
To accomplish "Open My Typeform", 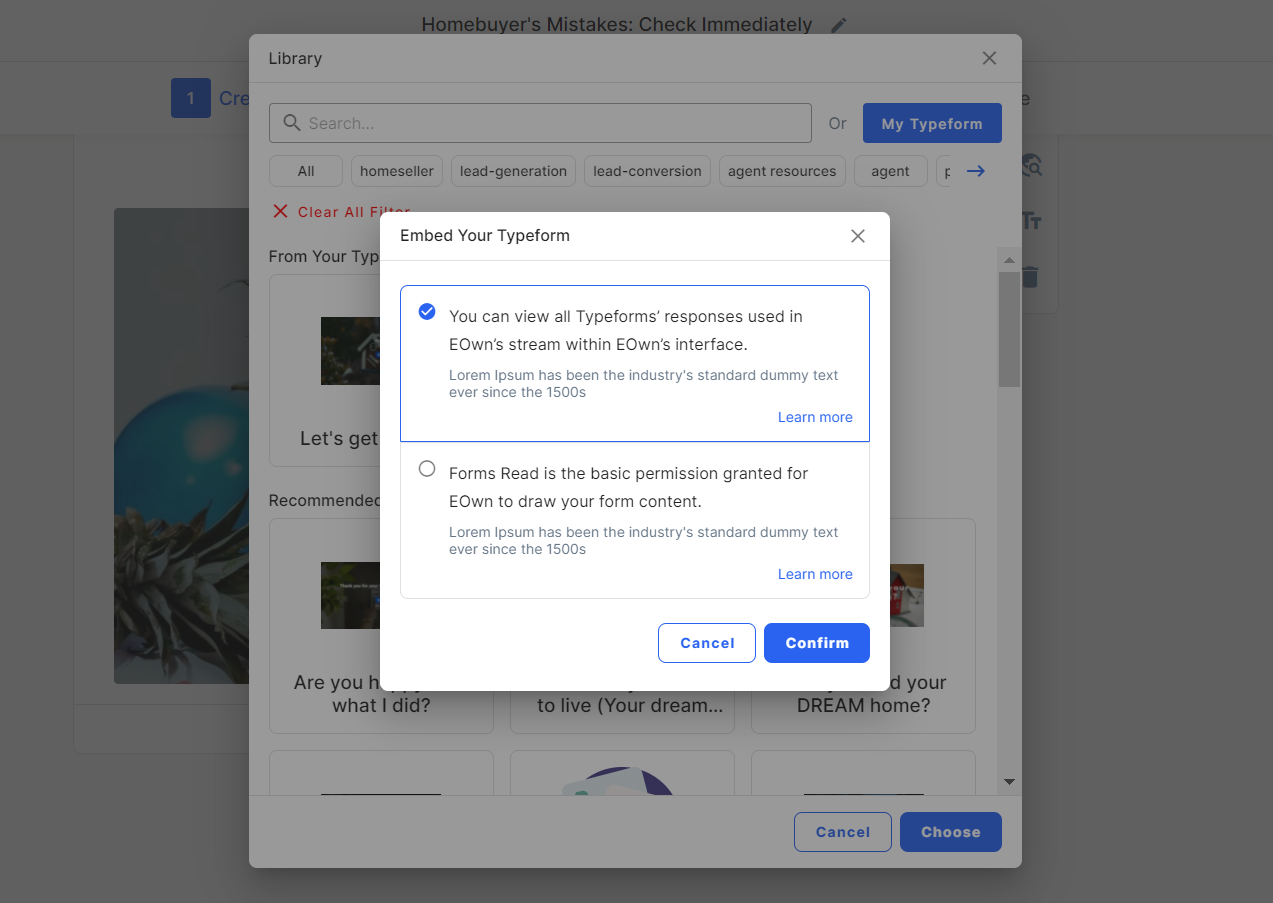I will pyautogui.click(x=932, y=123).
